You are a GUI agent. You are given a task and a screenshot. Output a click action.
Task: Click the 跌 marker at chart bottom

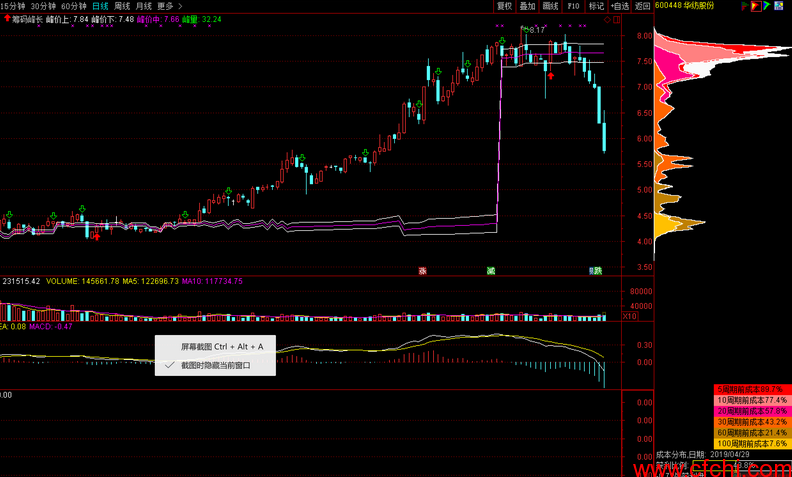click(597, 271)
